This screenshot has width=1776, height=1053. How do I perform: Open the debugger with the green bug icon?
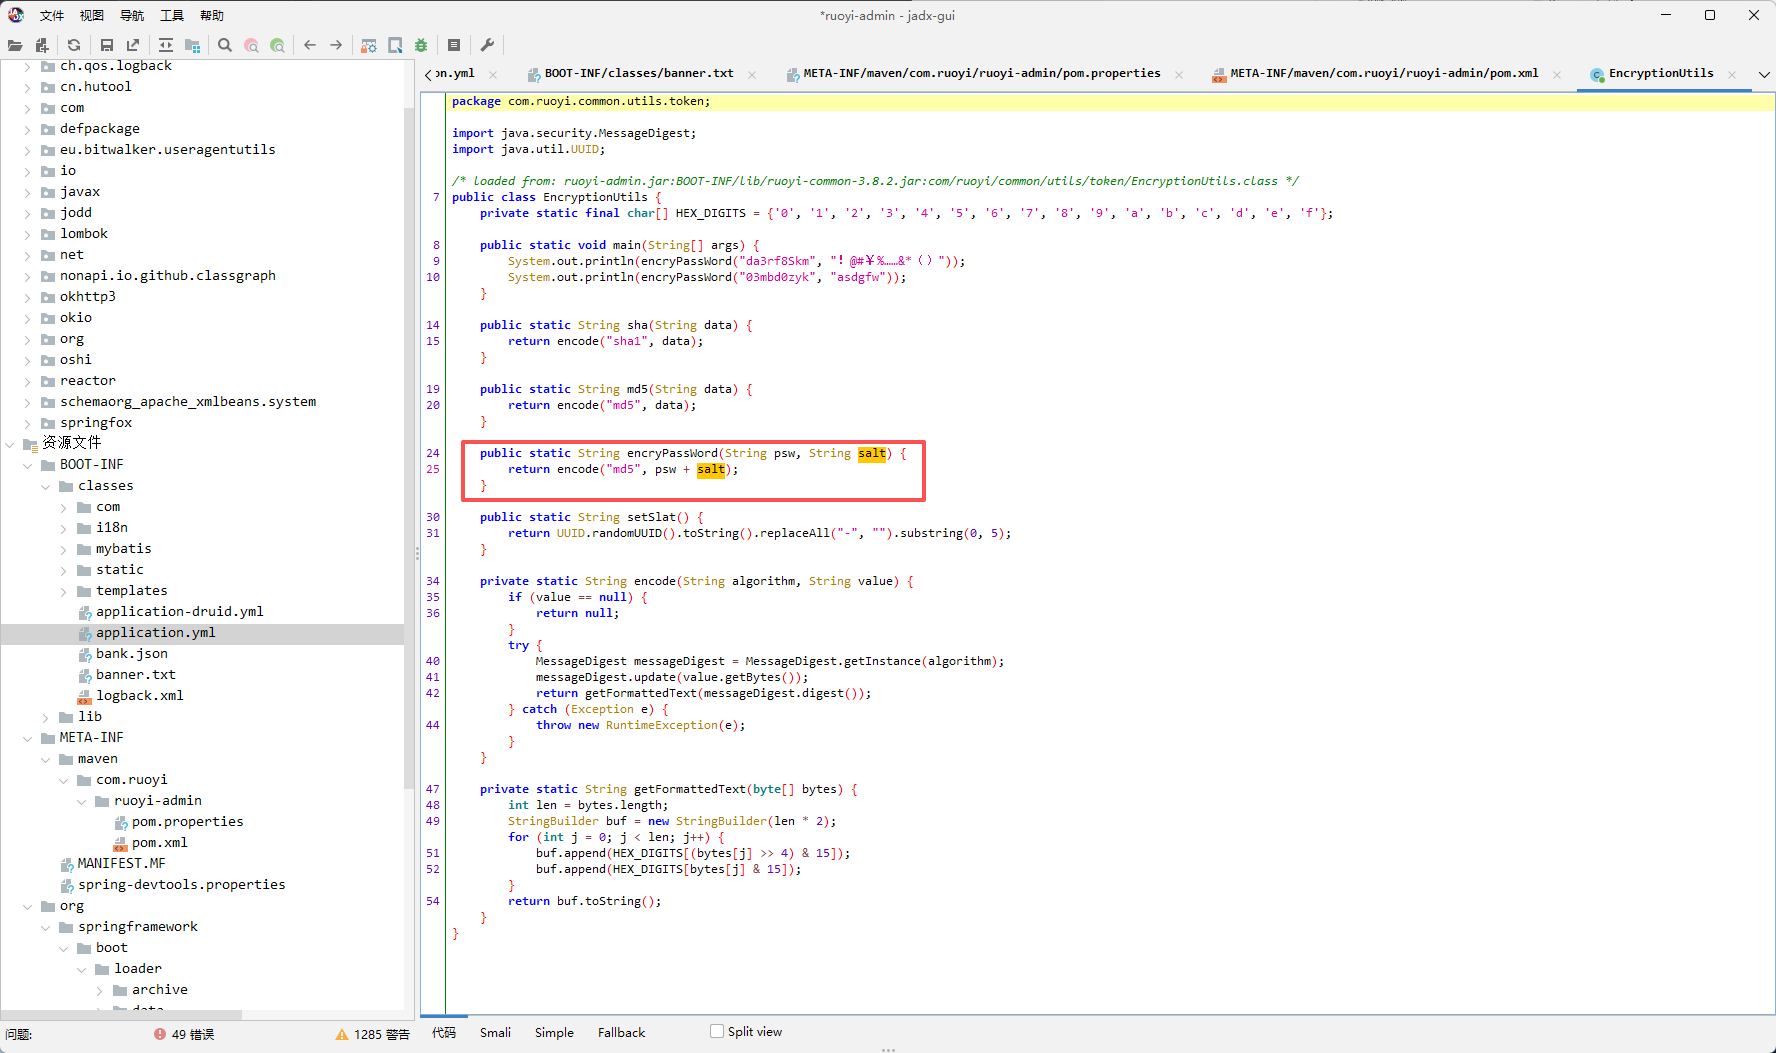point(421,45)
